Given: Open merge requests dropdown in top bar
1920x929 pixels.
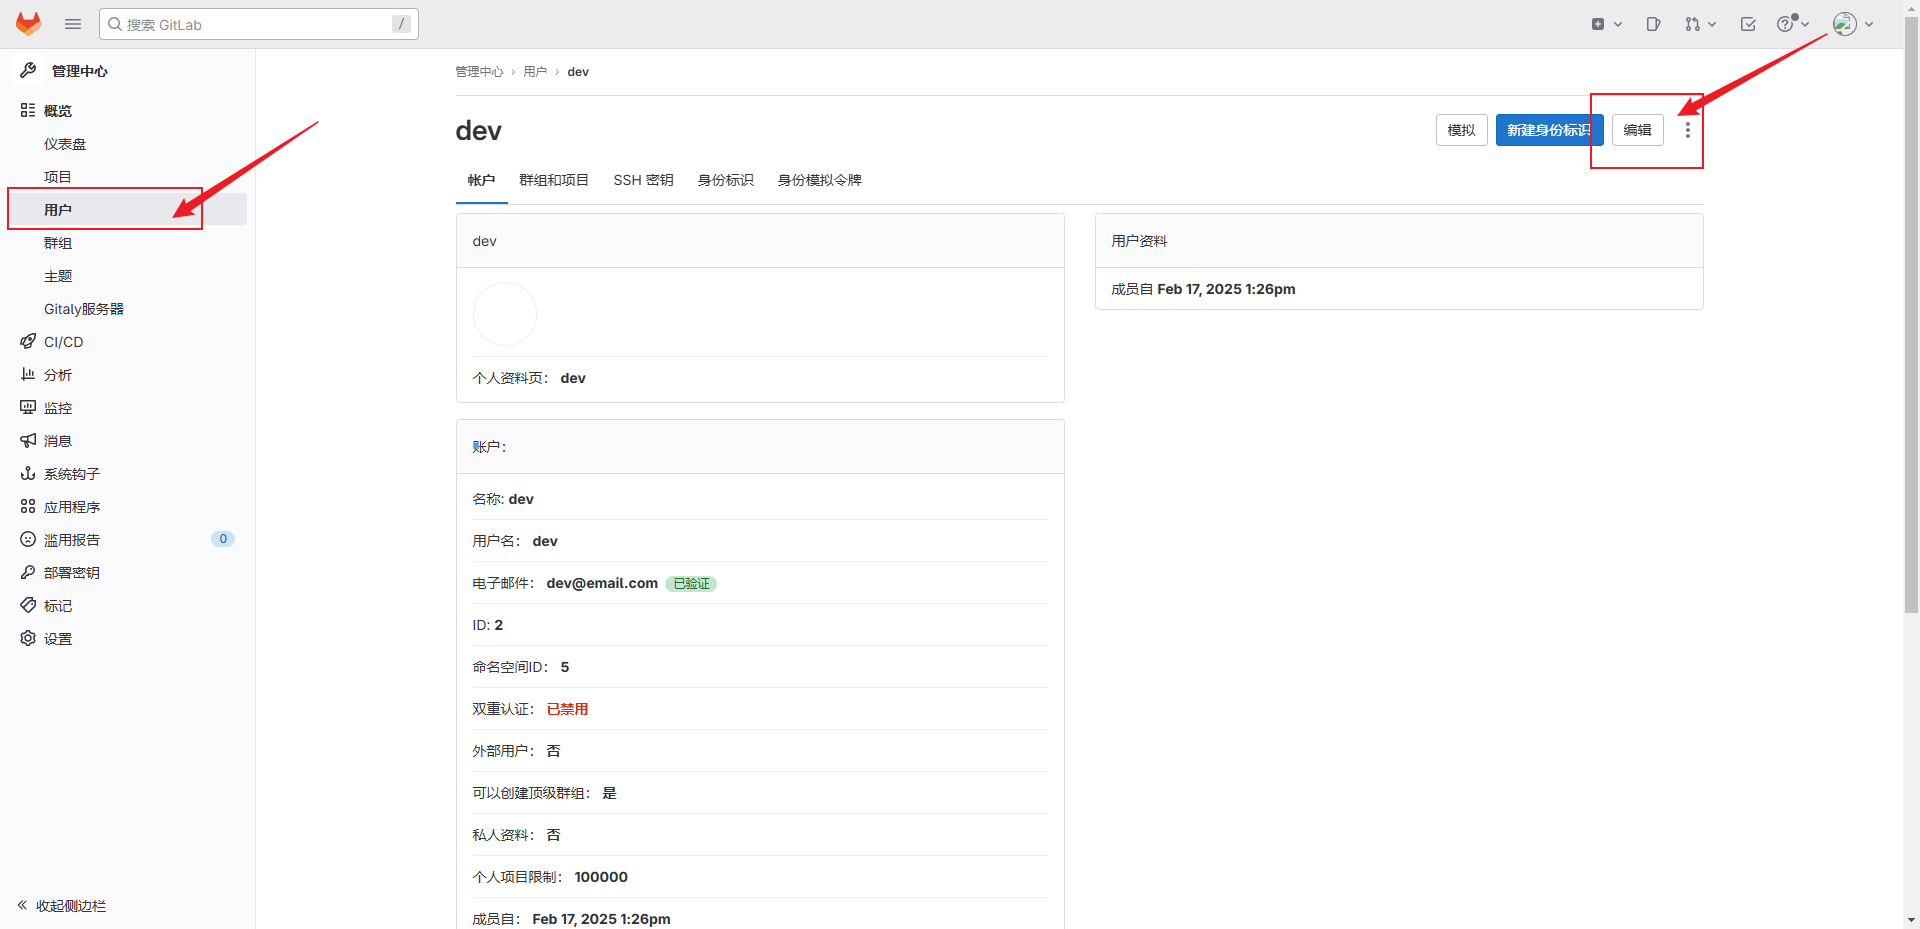Looking at the screenshot, I should click(x=1700, y=24).
